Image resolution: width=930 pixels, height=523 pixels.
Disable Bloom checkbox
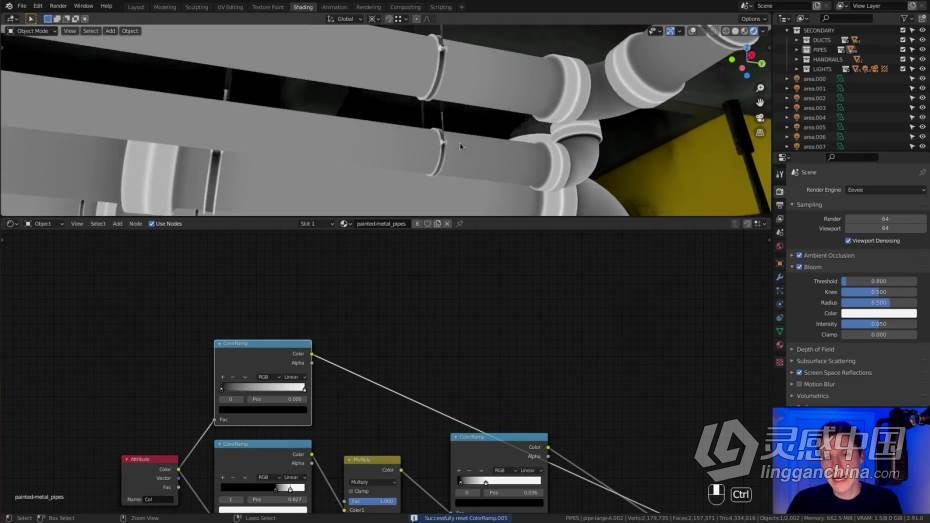coord(799,267)
